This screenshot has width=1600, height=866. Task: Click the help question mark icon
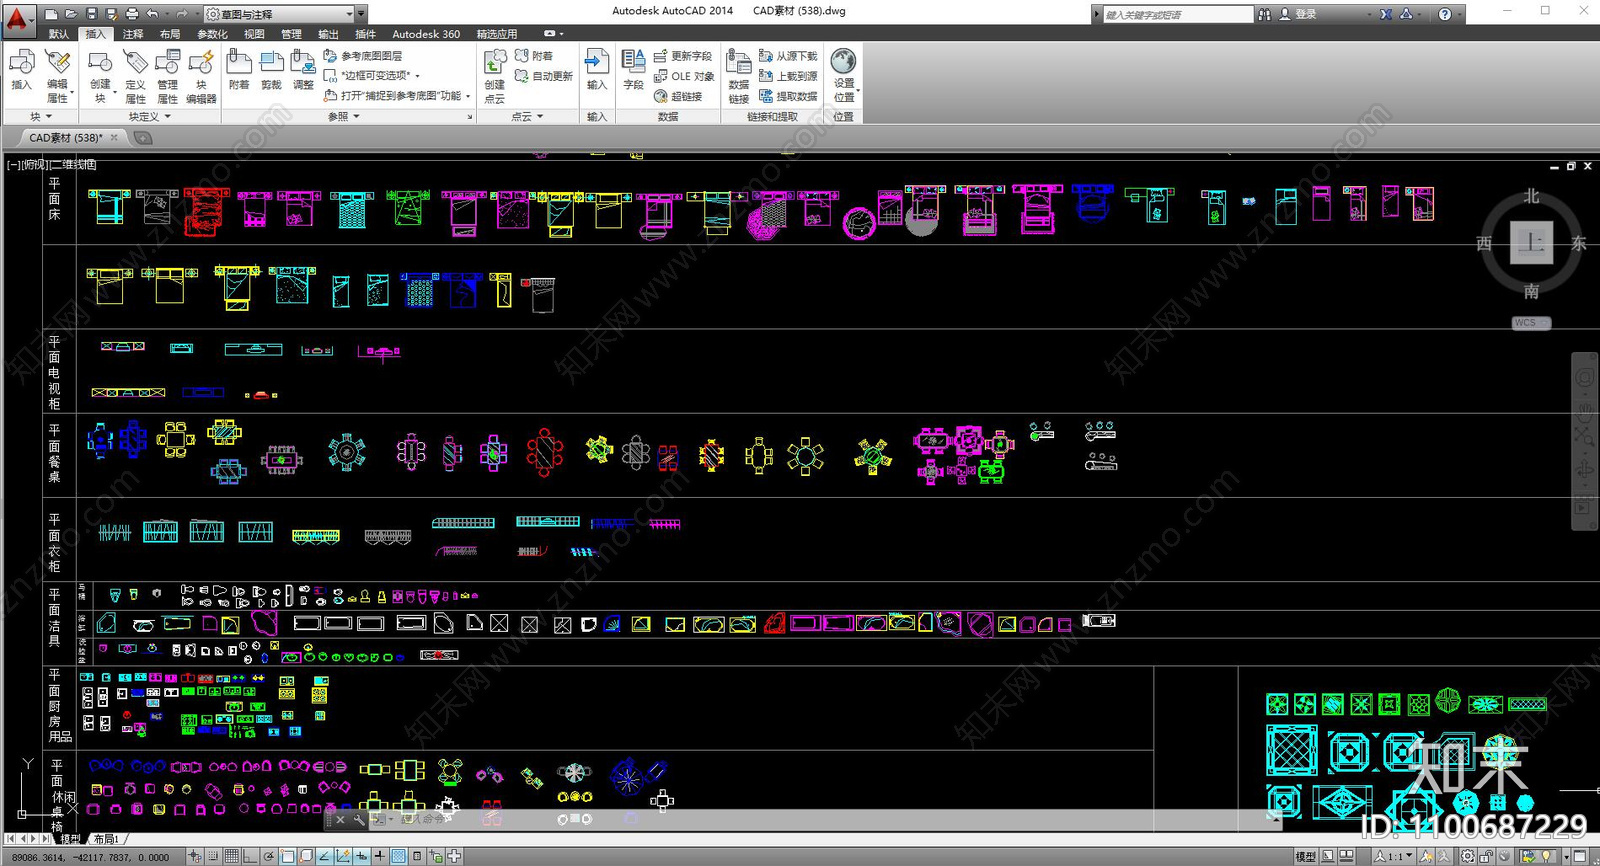pyautogui.click(x=1445, y=14)
